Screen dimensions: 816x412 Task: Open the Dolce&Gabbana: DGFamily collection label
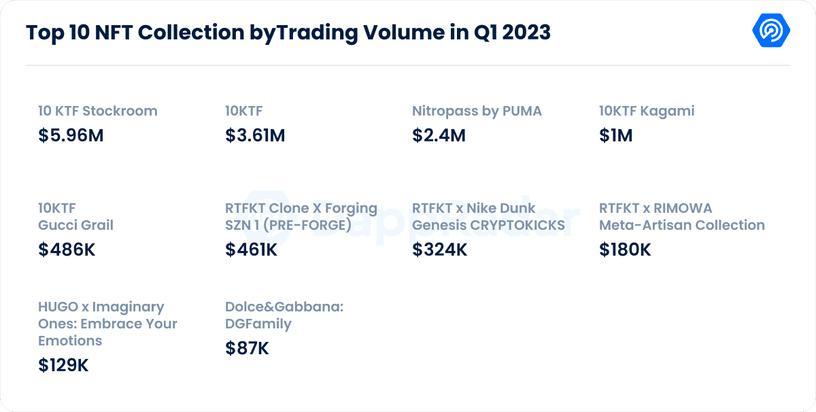pos(284,315)
